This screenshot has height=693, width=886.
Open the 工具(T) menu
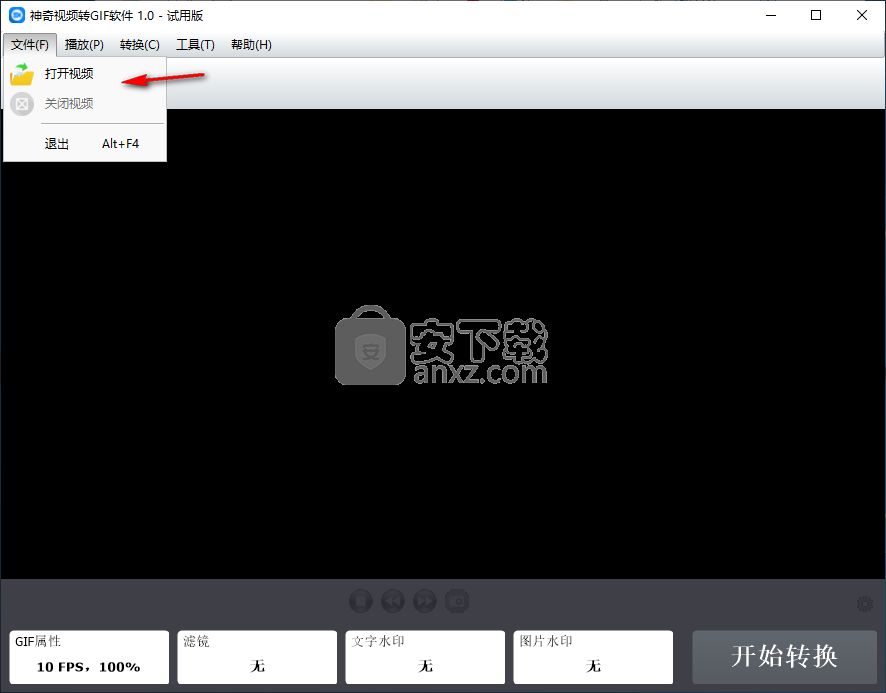click(196, 45)
